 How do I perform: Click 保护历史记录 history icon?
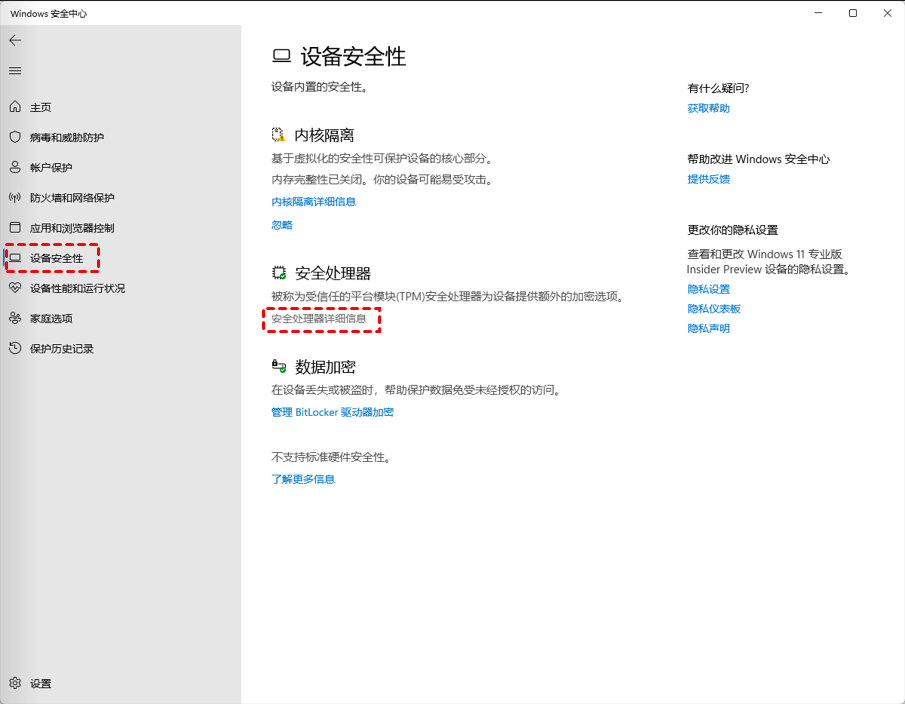pos(15,349)
